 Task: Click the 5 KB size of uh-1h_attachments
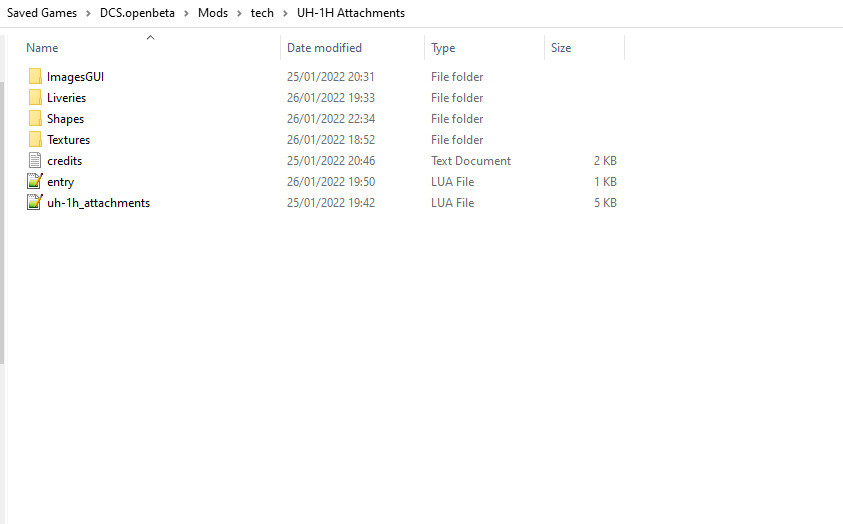pyautogui.click(x=605, y=203)
